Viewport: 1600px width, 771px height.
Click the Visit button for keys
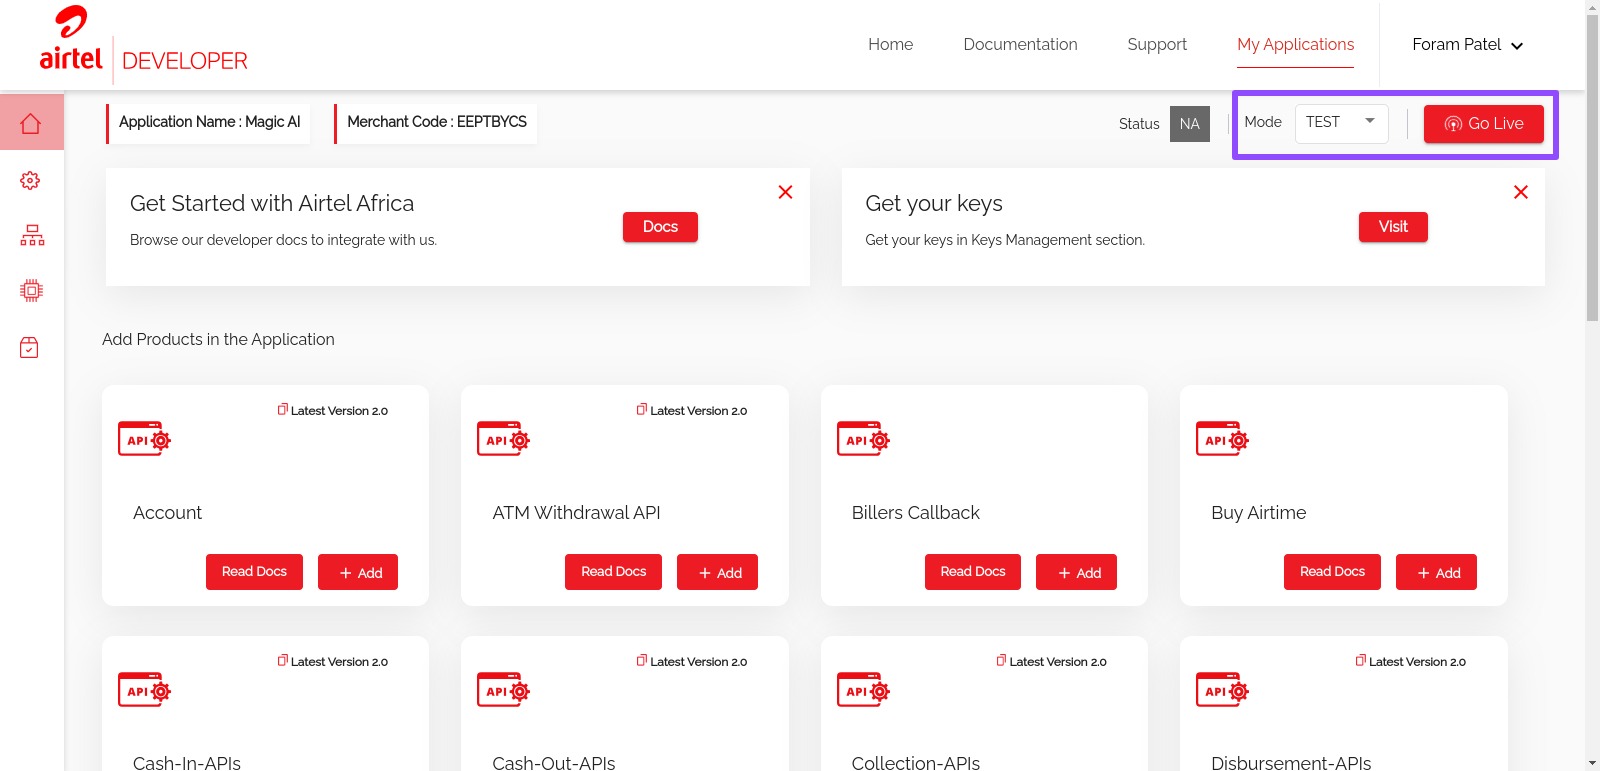tap(1393, 227)
